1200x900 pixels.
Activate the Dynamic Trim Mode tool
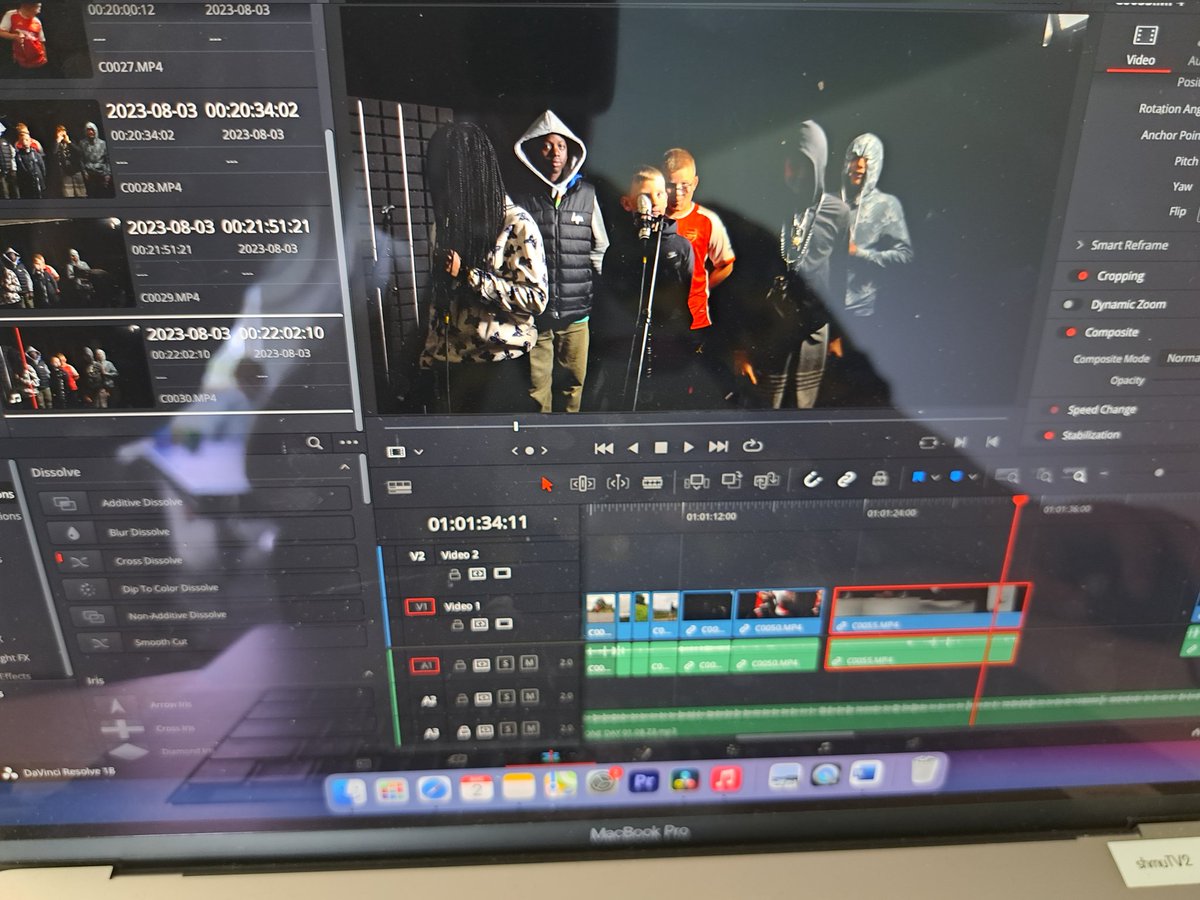tap(618, 482)
